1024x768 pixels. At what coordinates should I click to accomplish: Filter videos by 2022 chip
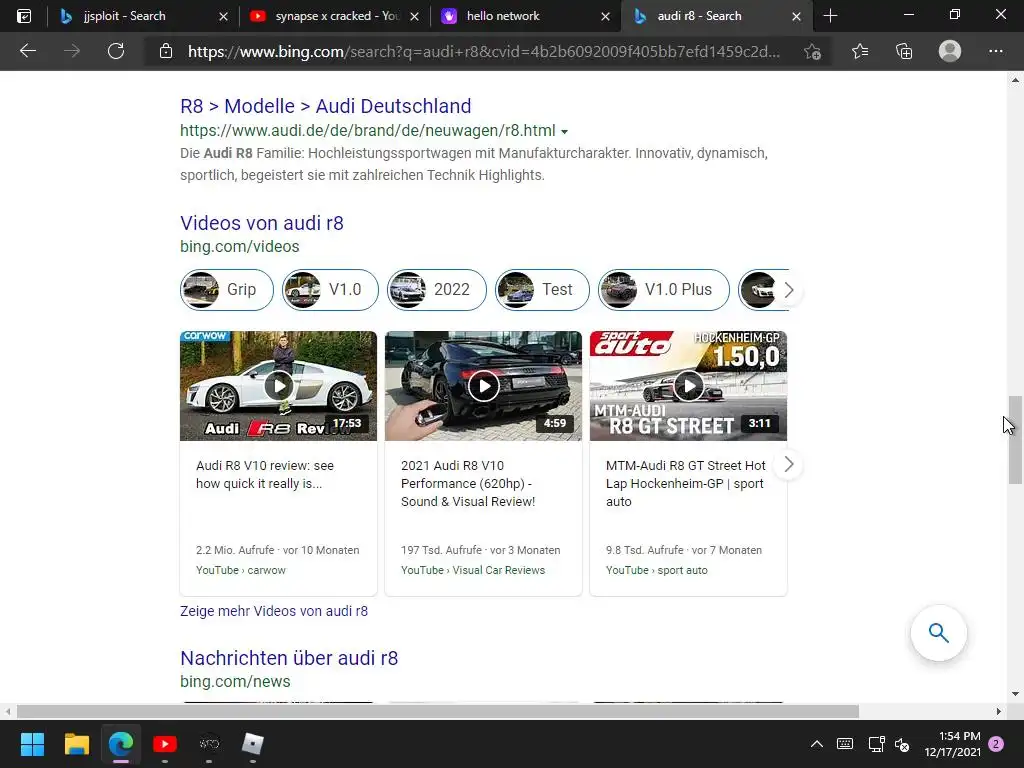click(437, 289)
